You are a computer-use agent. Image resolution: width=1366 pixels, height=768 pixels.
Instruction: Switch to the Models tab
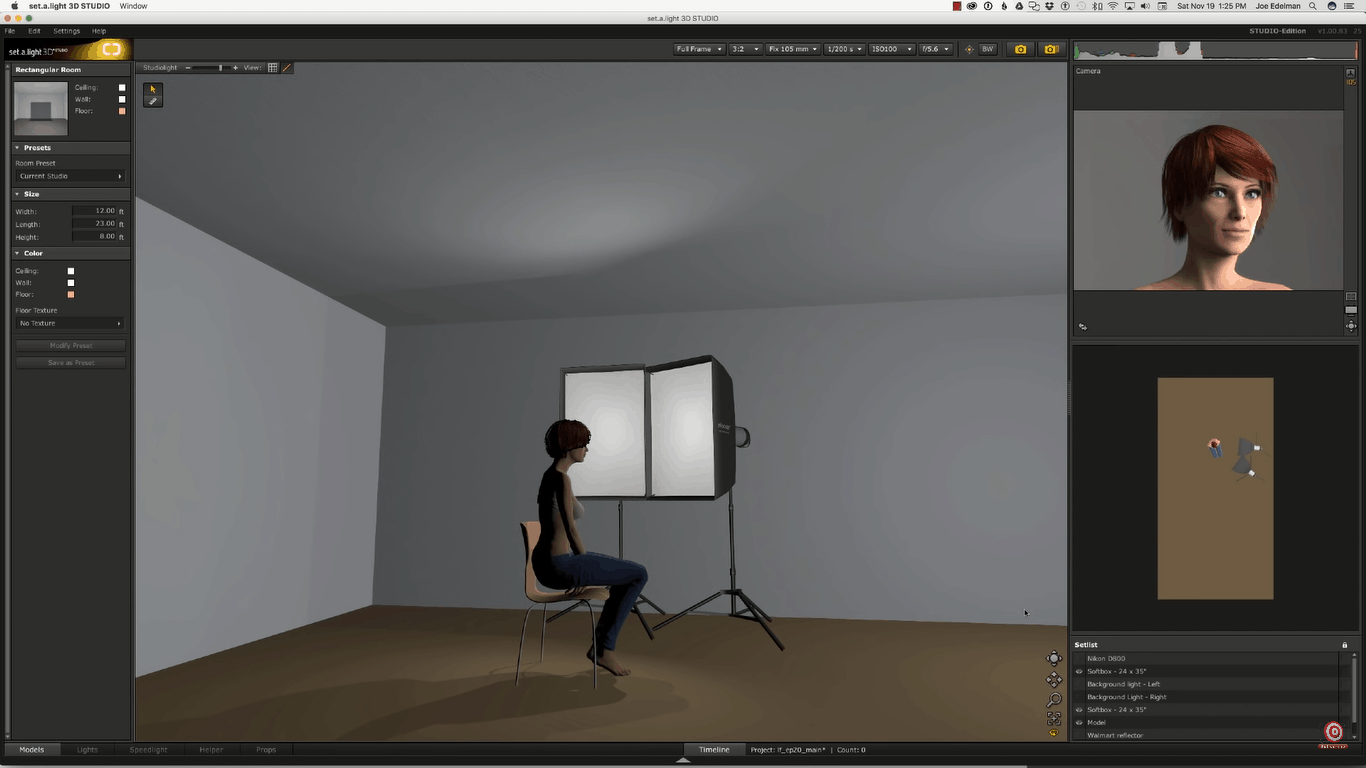coord(32,749)
